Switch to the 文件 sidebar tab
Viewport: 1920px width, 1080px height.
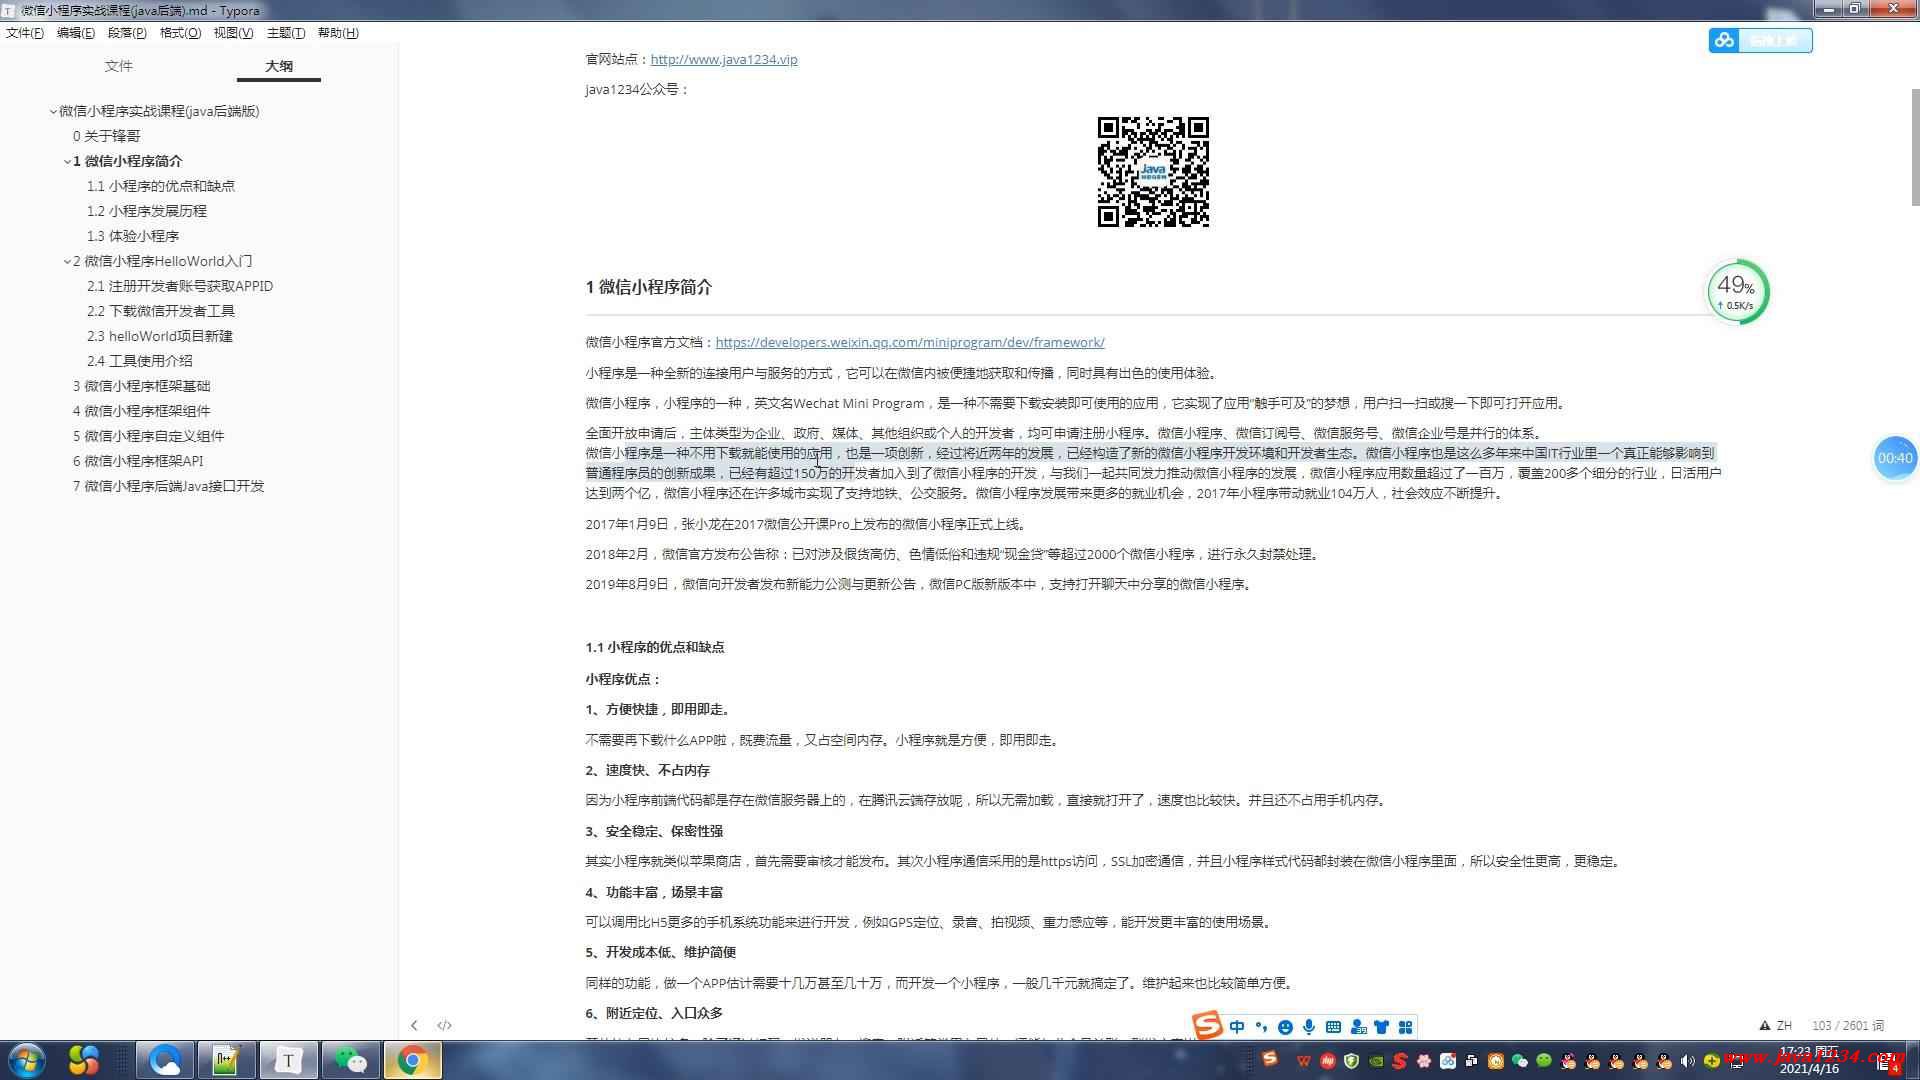118,66
